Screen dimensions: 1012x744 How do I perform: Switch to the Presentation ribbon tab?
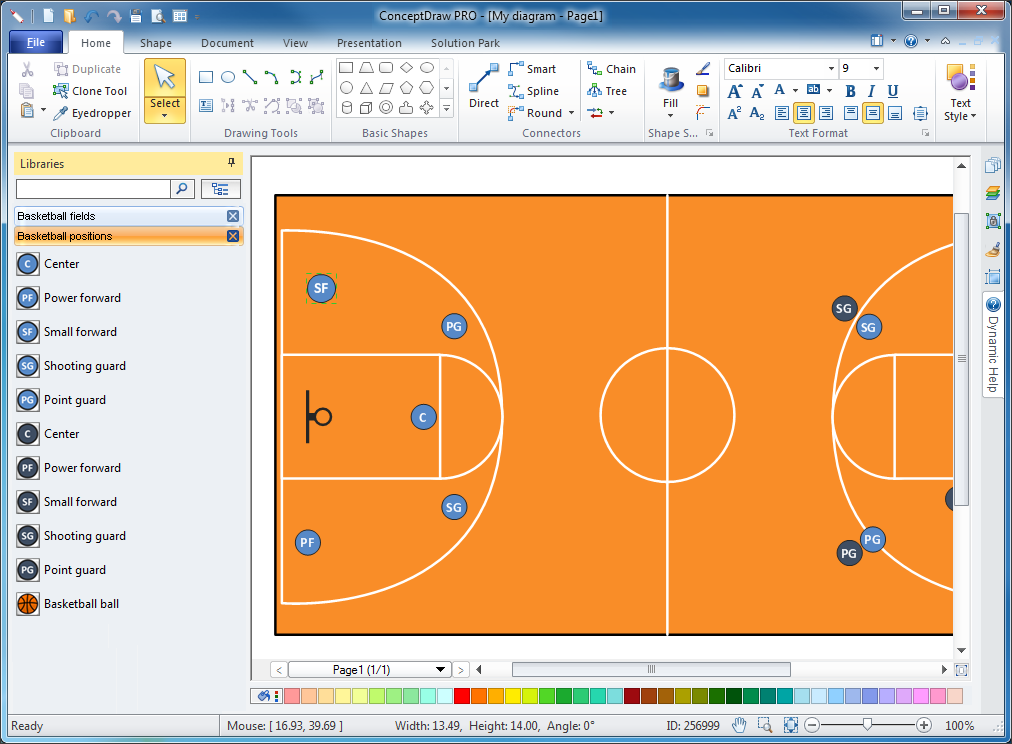tap(369, 43)
